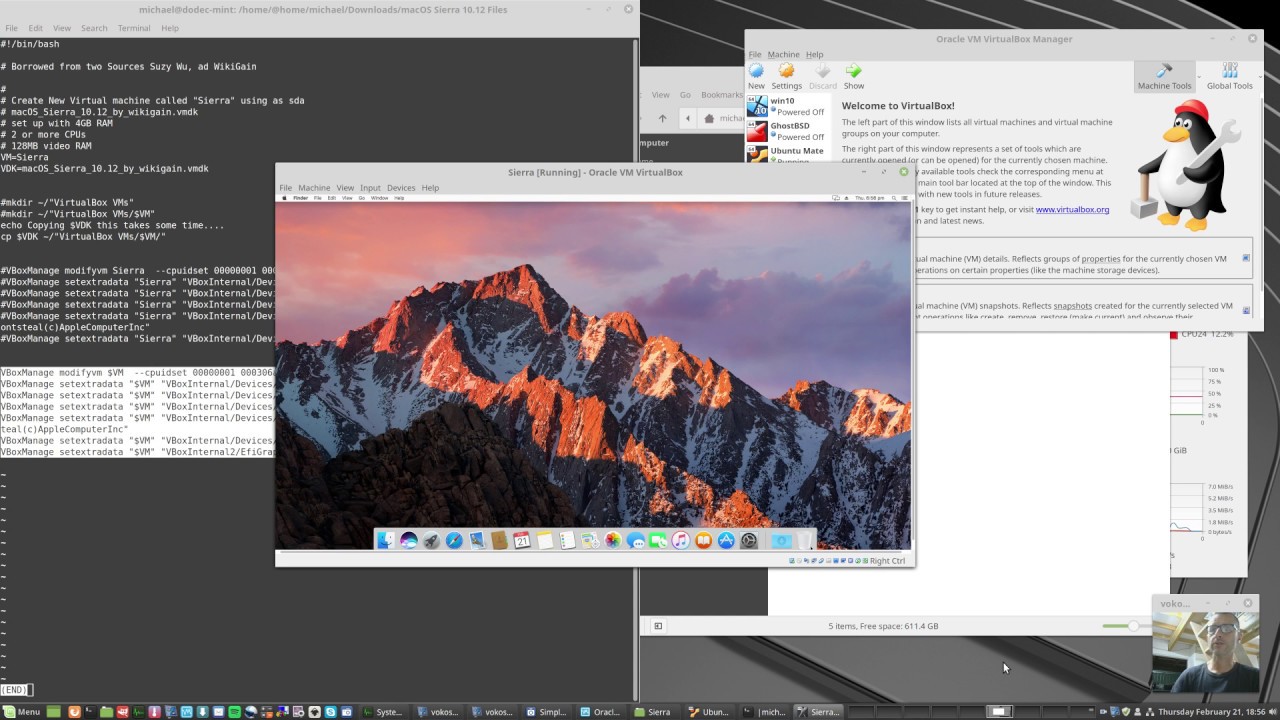This screenshot has width=1280, height=720.
Task: Open File menu in VirtualBox Manager
Action: click(755, 54)
